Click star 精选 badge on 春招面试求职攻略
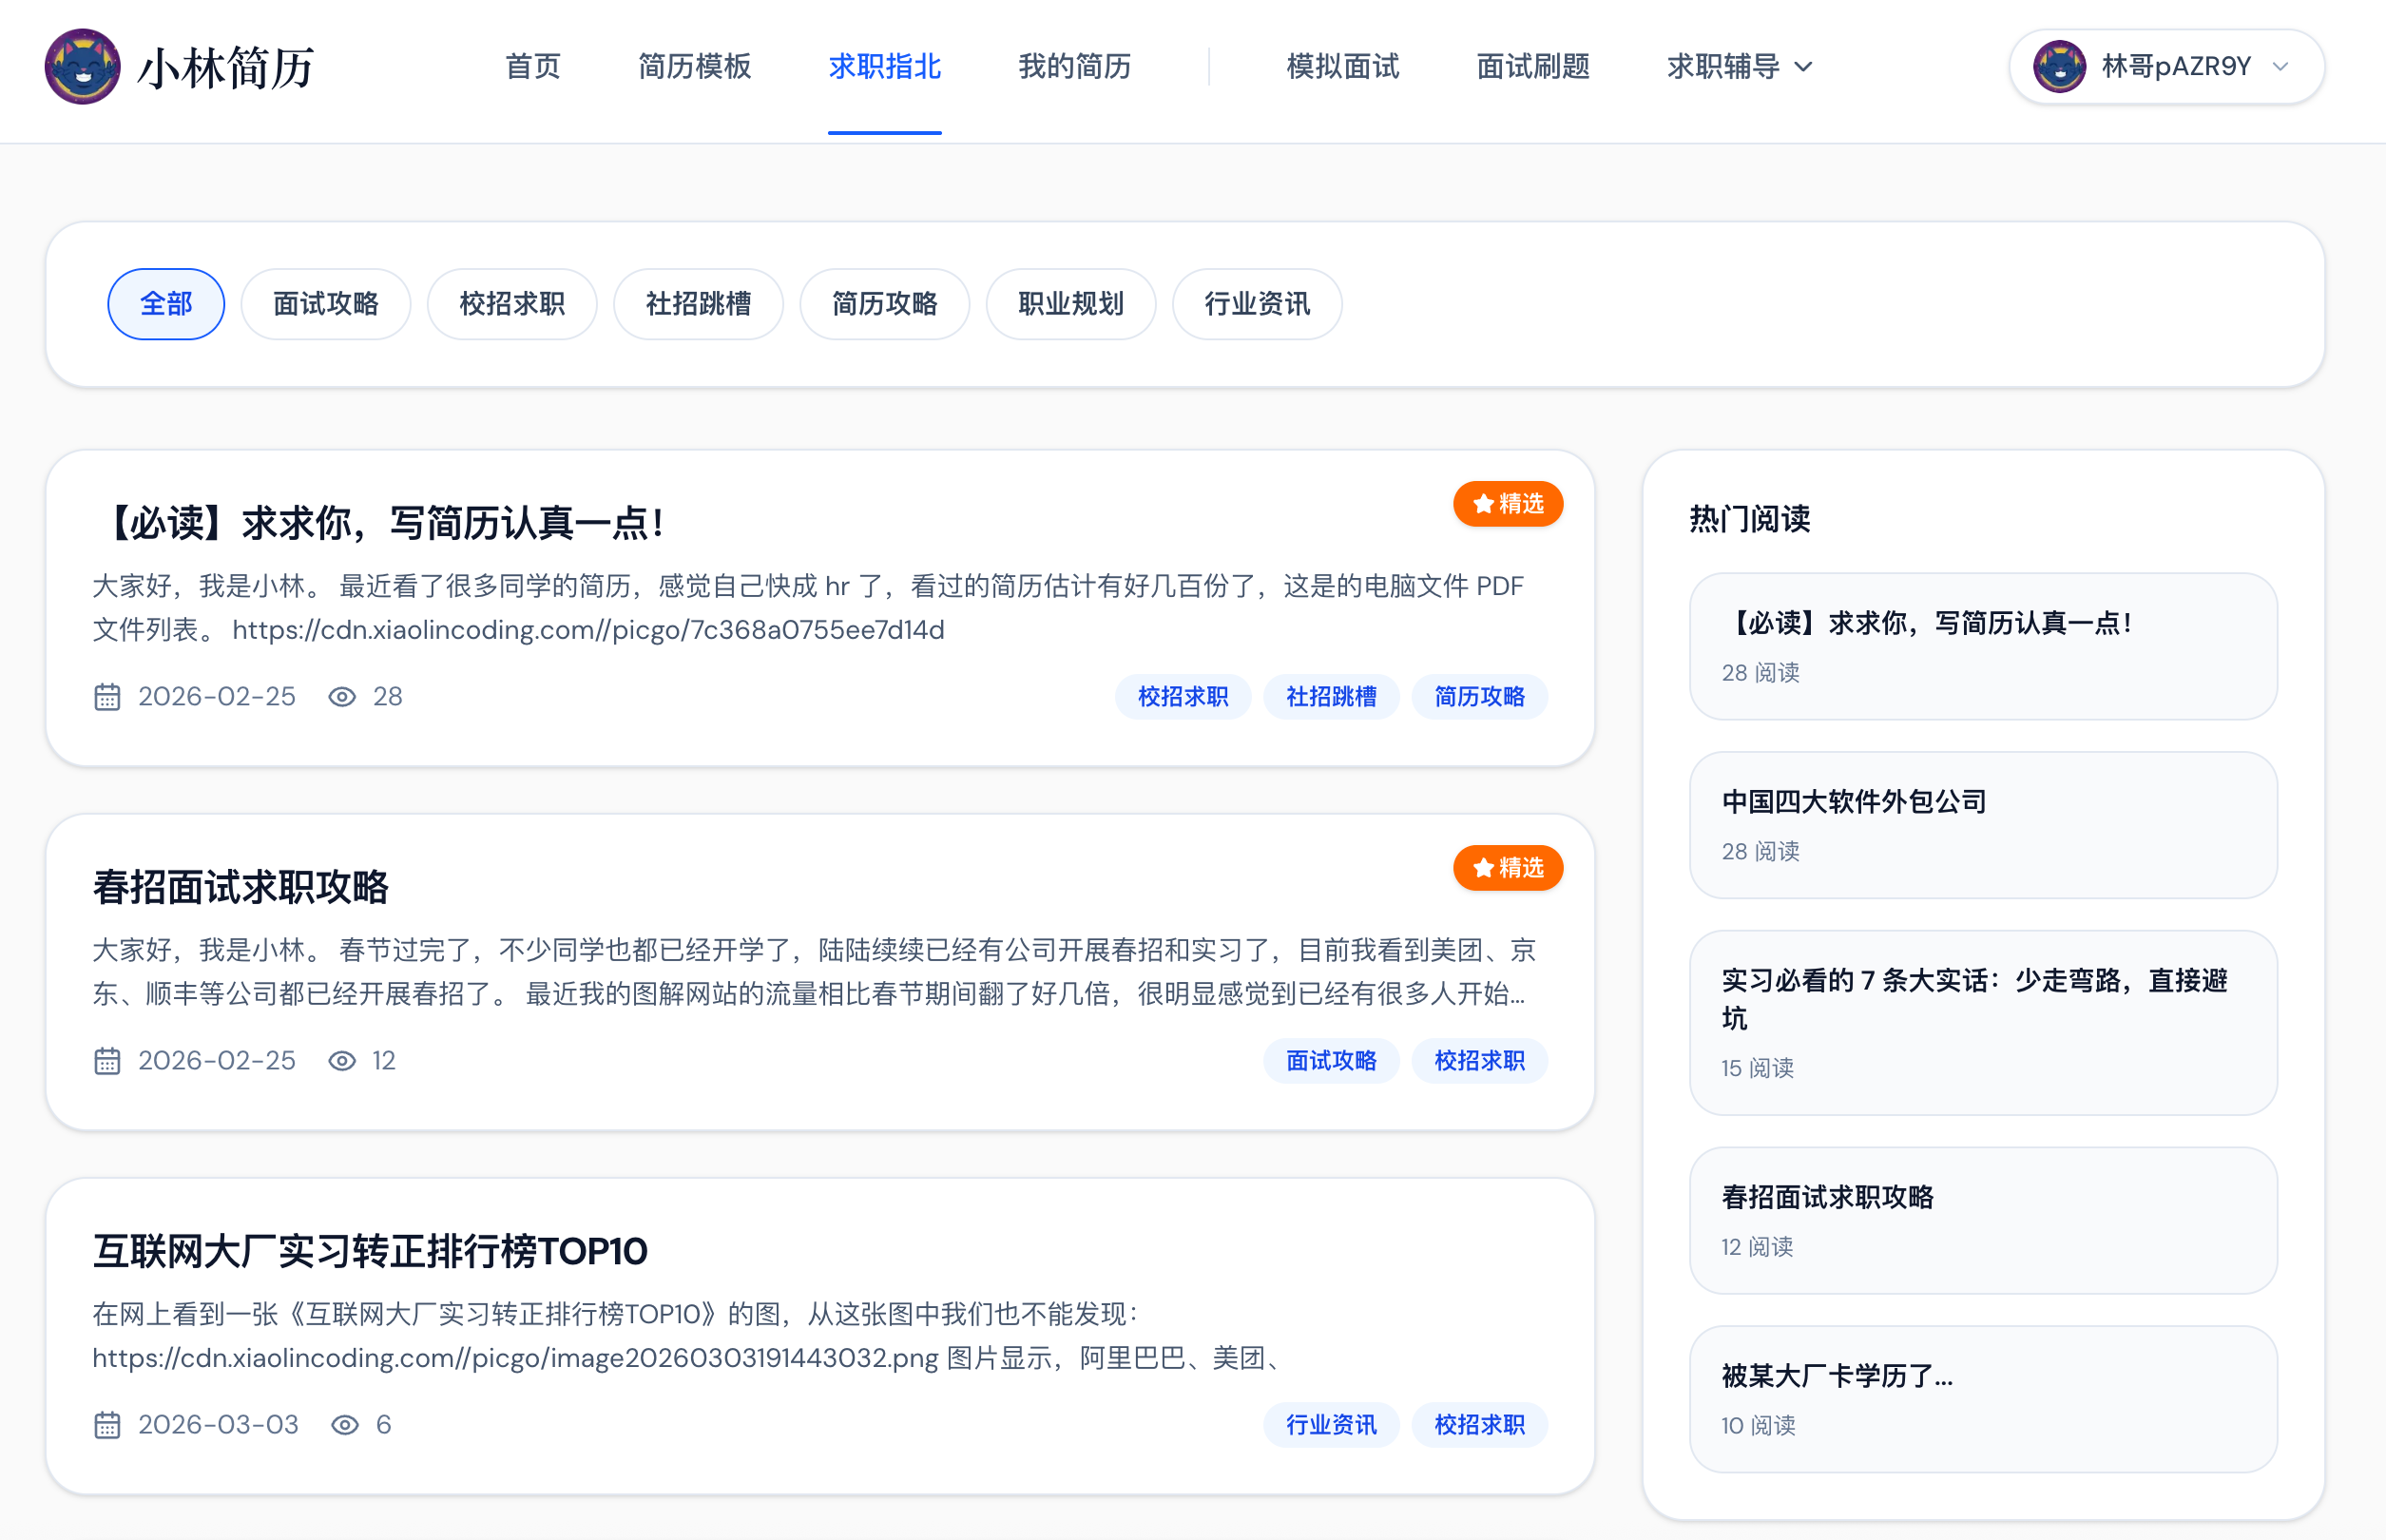 (1507, 868)
